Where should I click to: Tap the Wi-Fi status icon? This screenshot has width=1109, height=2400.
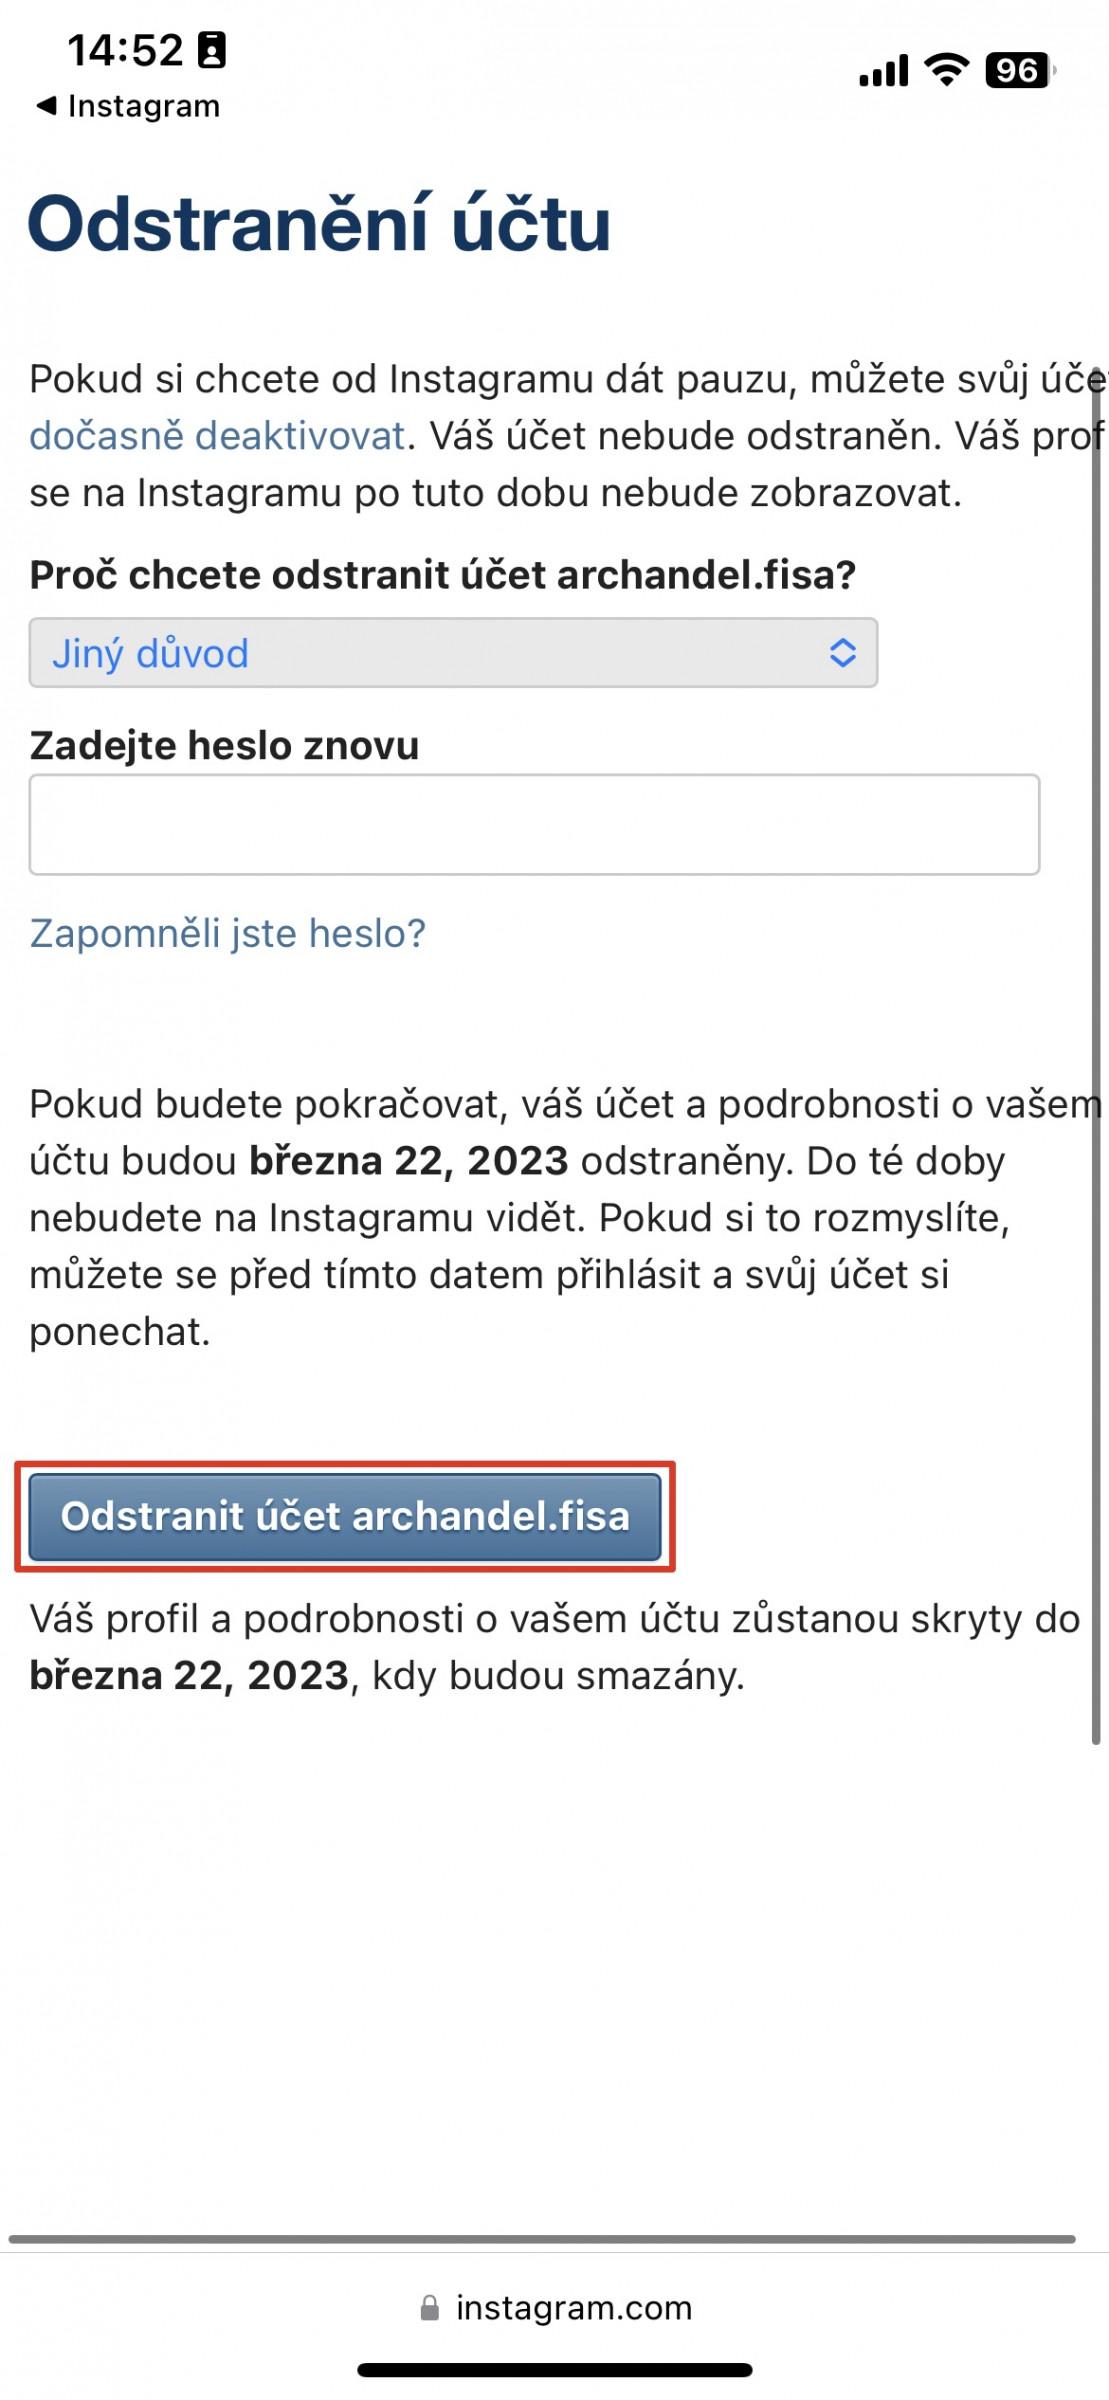[946, 69]
